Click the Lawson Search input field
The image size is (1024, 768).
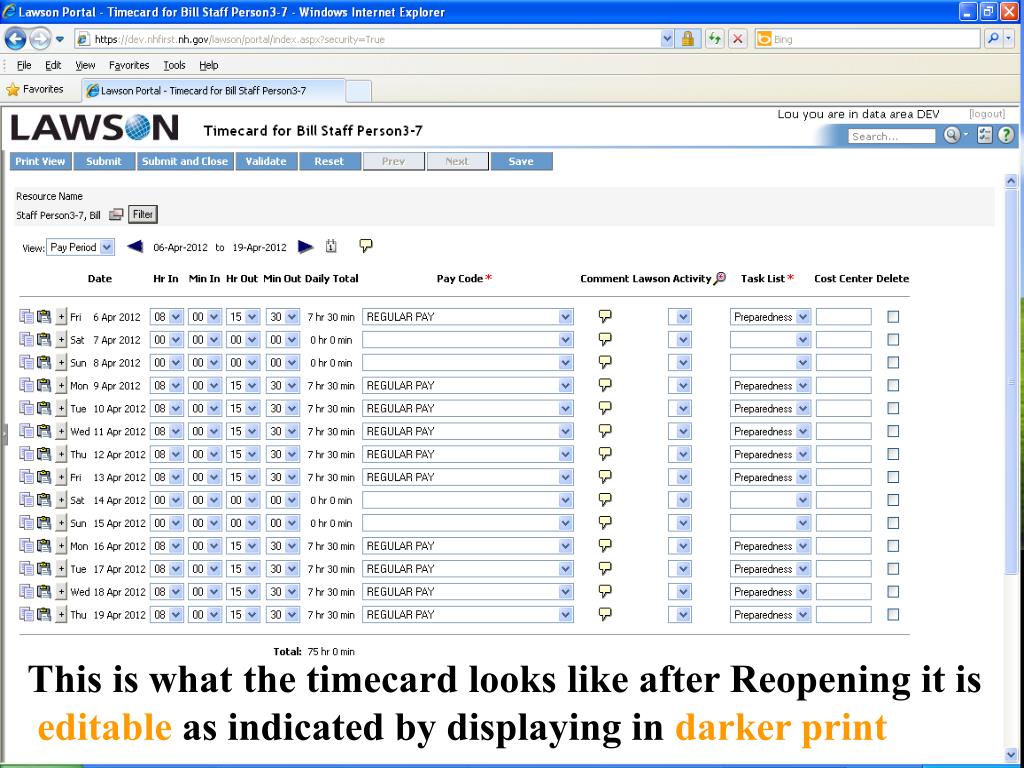(891, 136)
